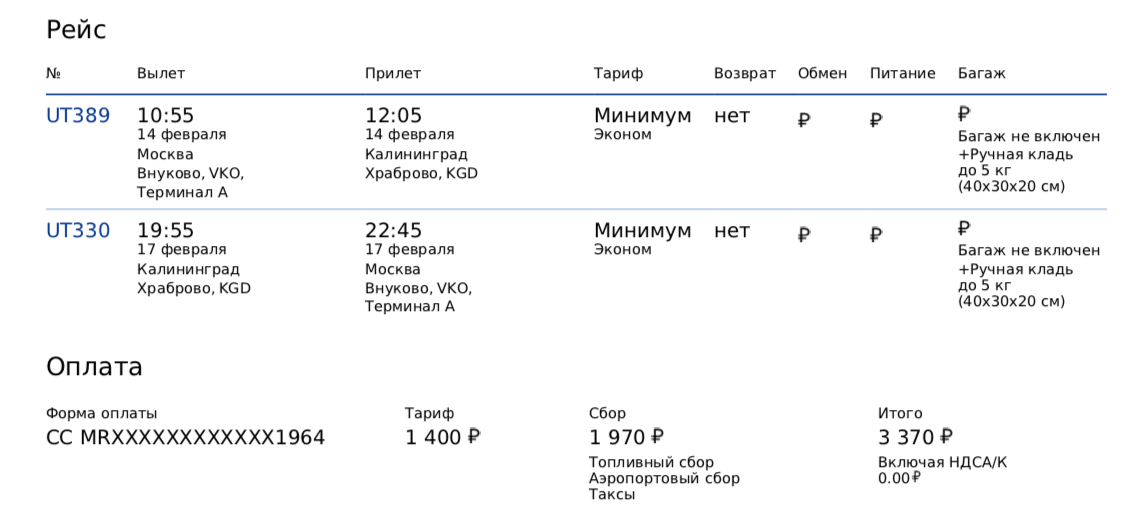Click the Питание ruble icon for flight UT330
The width and height of the screenshot is (1147, 523).
[876, 235]
